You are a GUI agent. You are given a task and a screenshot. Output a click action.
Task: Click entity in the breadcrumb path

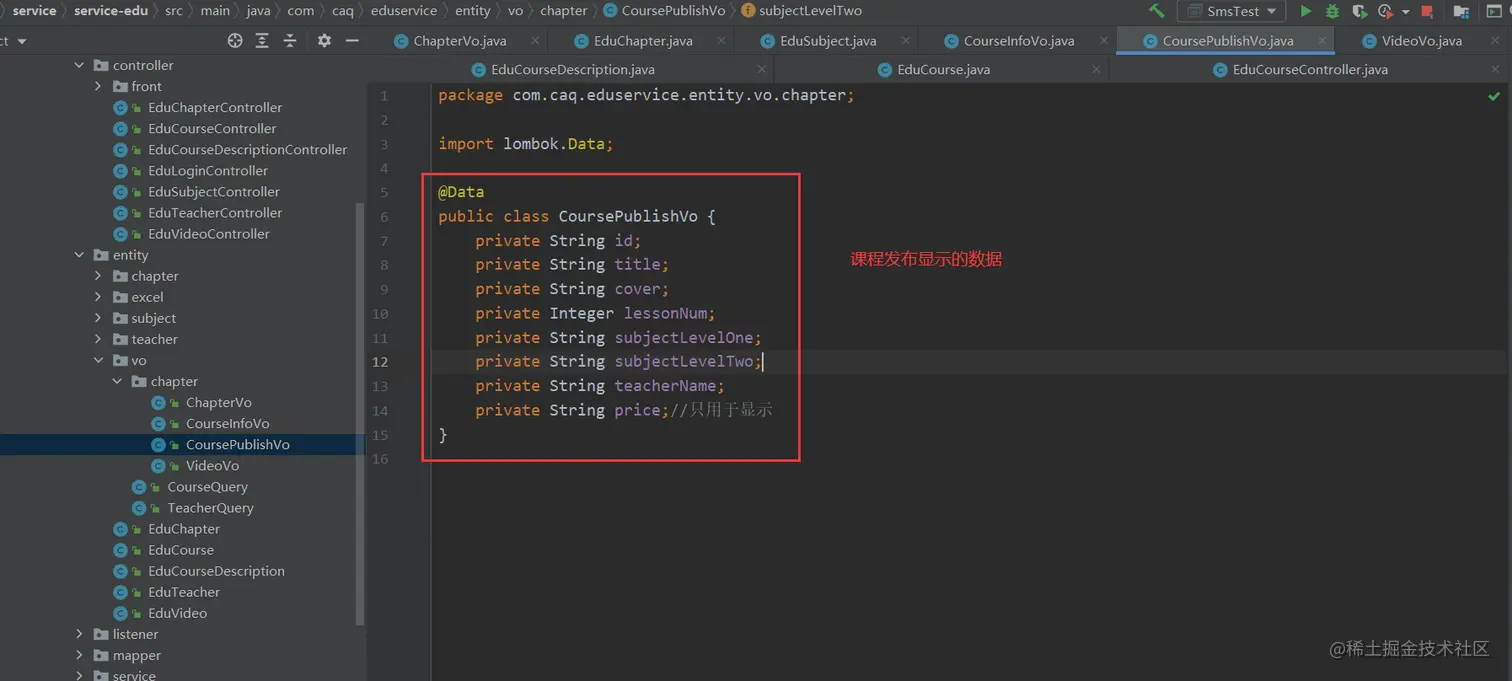coord(473,11)
